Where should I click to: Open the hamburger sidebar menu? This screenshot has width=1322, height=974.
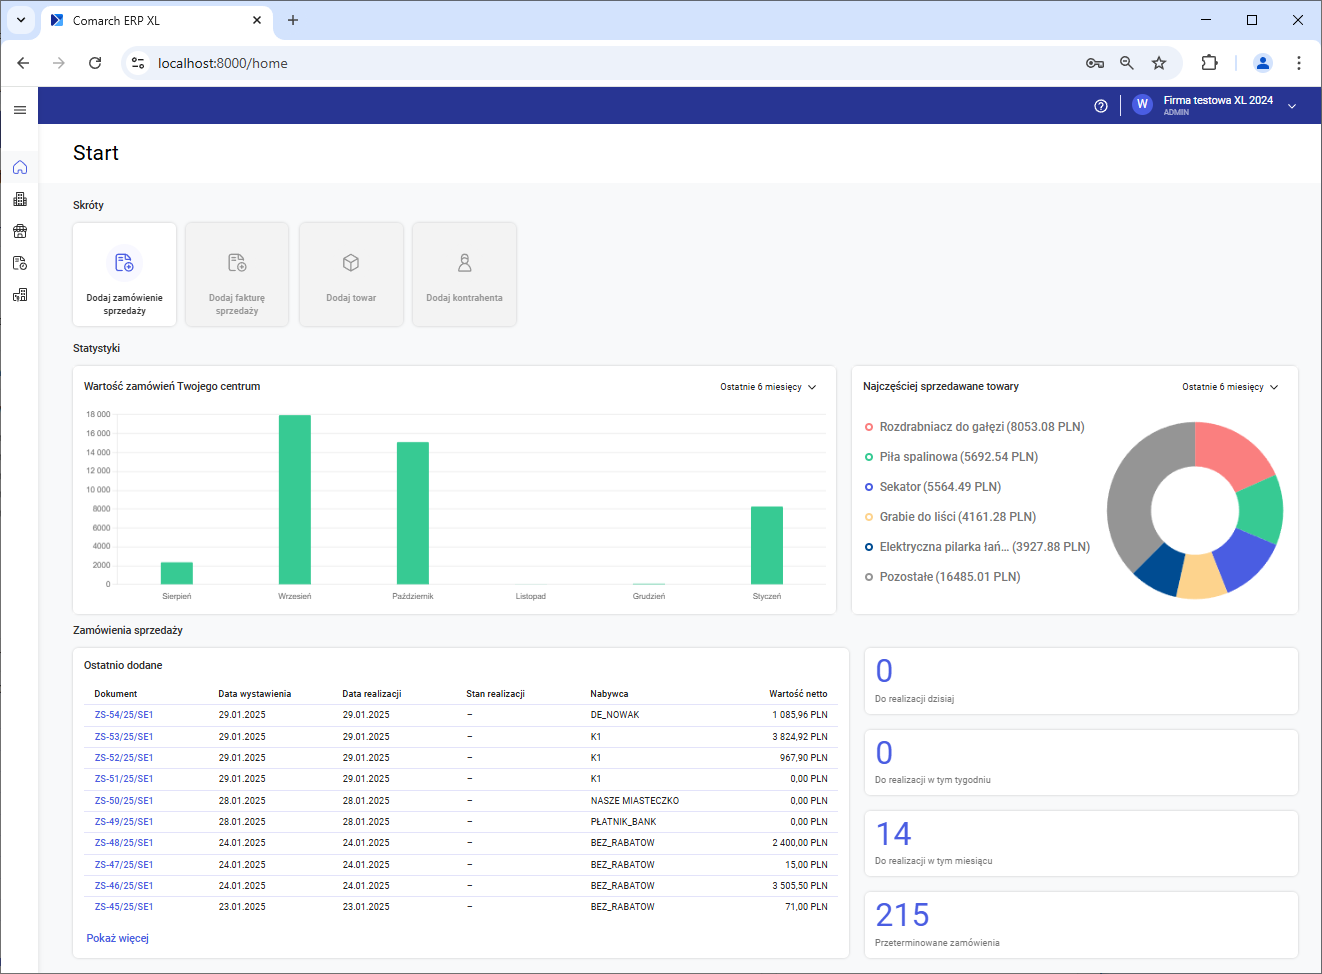[20, 110]
